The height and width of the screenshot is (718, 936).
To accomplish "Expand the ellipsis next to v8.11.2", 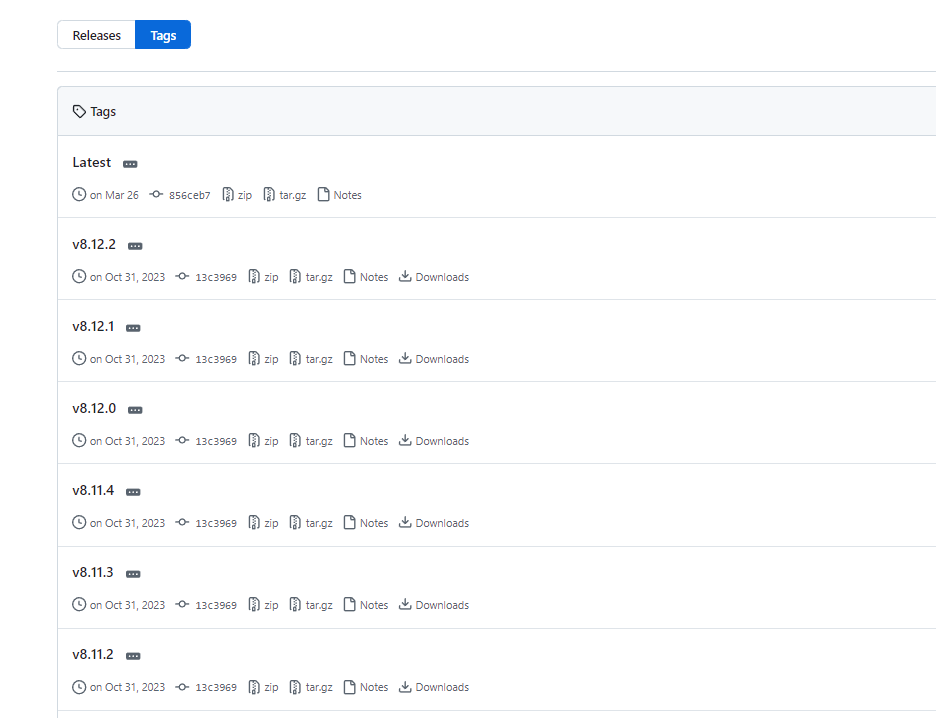I will coord(133,656).
